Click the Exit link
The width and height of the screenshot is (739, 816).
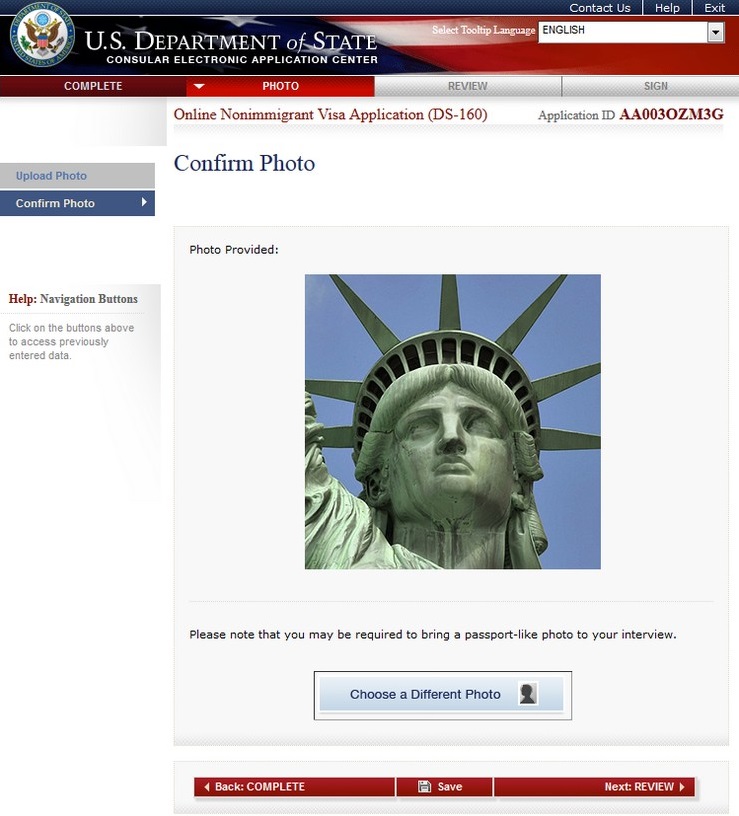[715, 8]
